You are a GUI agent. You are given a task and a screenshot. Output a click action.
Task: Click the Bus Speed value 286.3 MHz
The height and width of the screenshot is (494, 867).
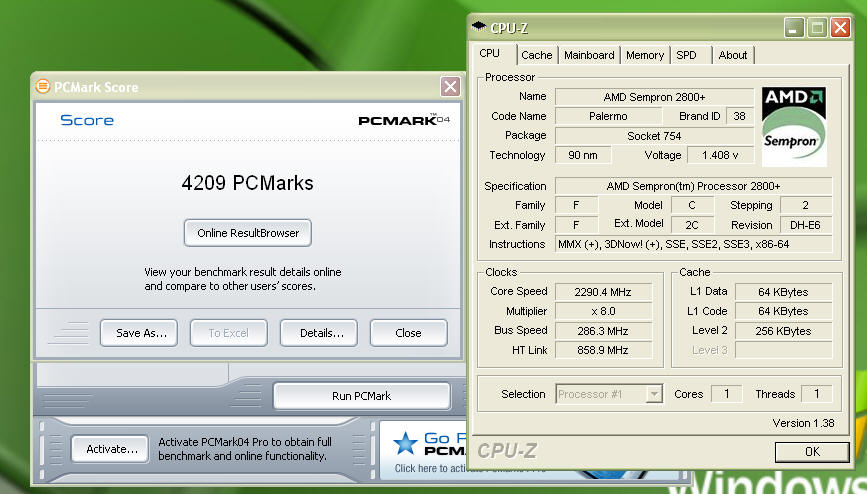[603, 331]
